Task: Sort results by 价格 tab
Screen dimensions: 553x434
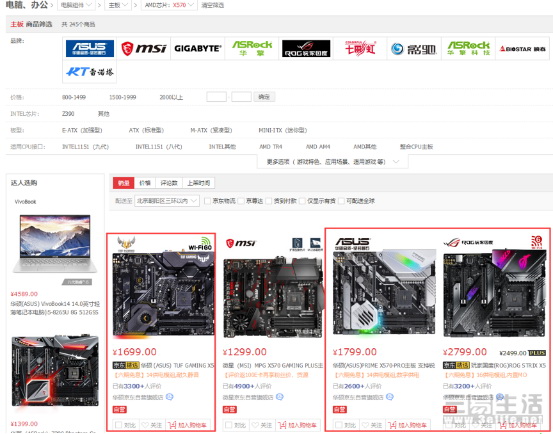Action: 145,183
